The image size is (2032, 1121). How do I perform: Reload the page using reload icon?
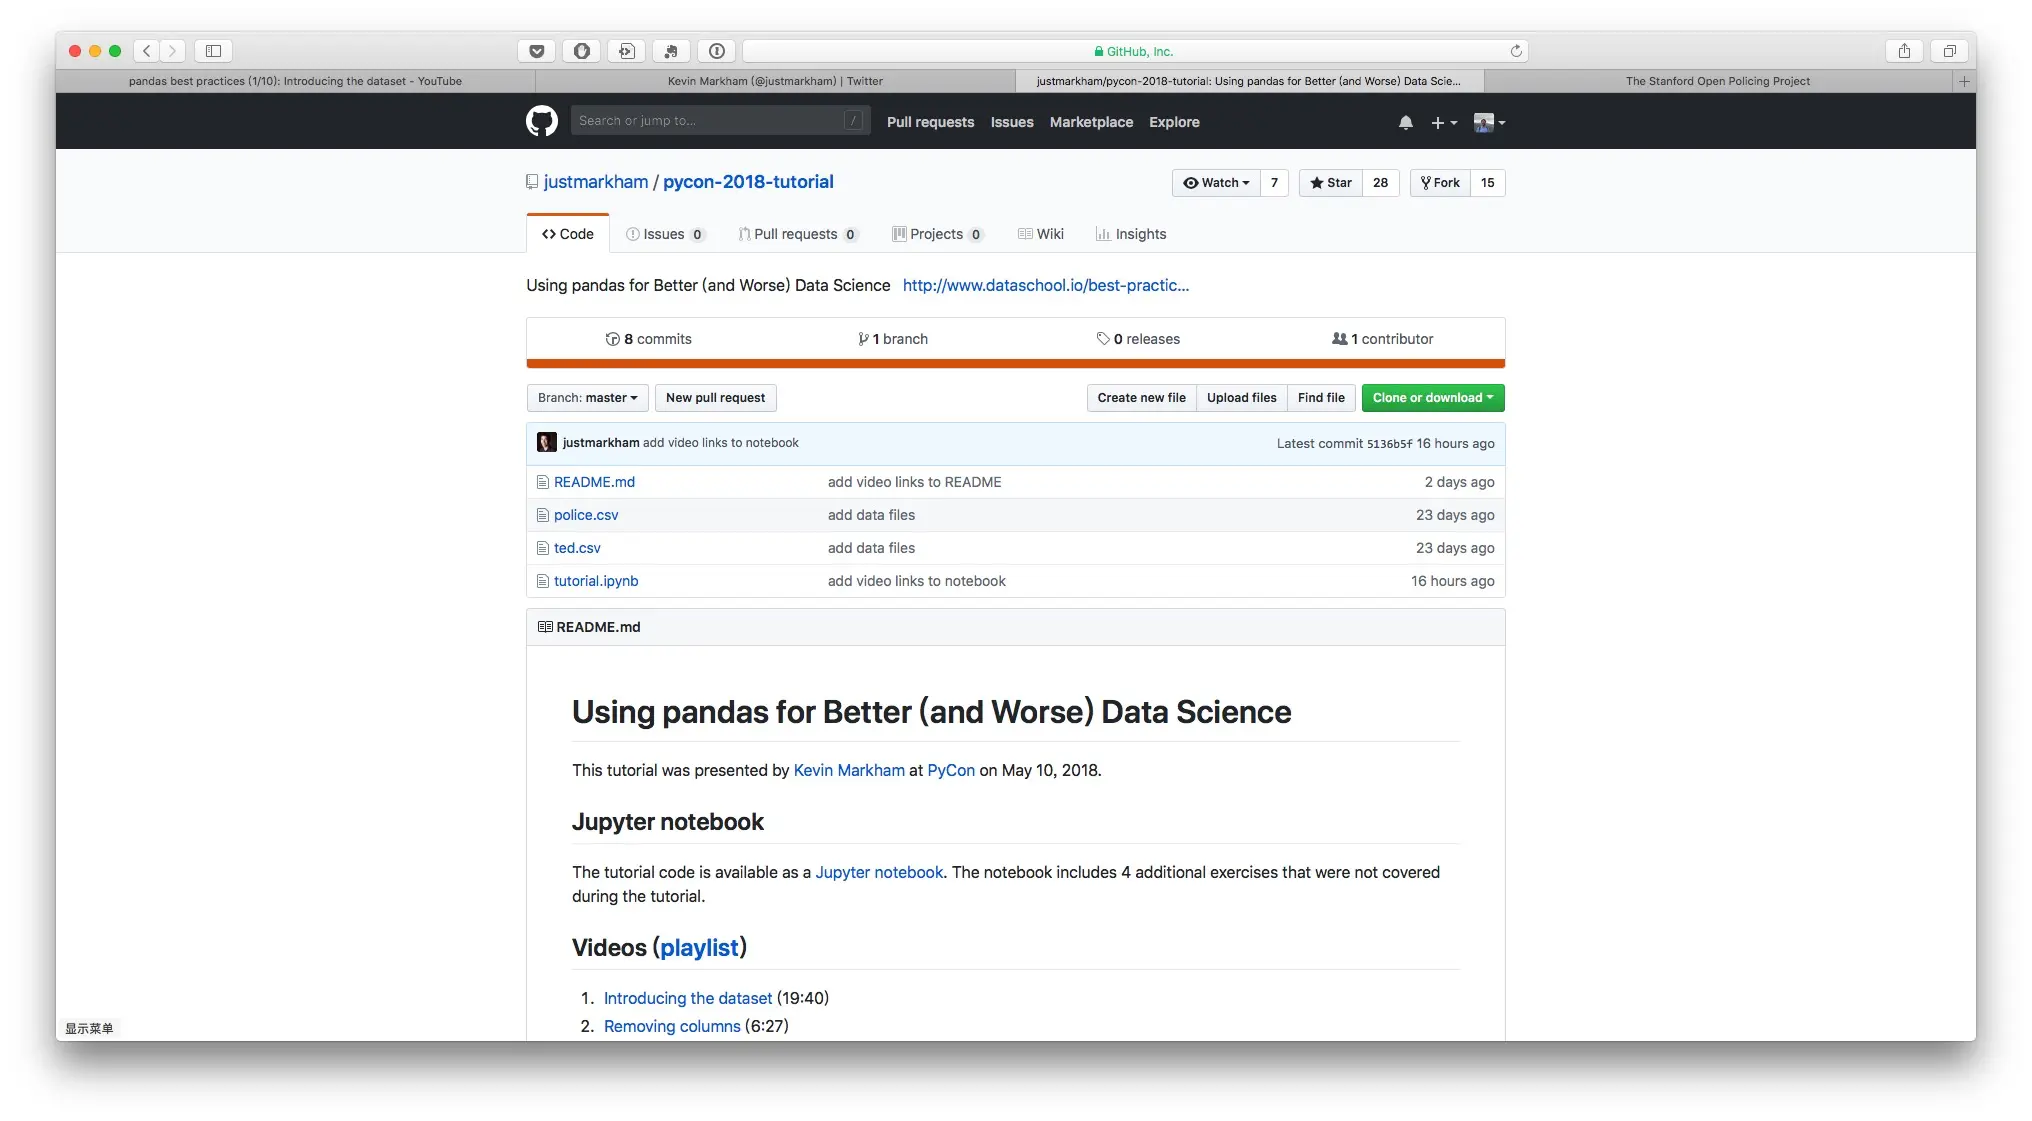tap(1516, 51)
